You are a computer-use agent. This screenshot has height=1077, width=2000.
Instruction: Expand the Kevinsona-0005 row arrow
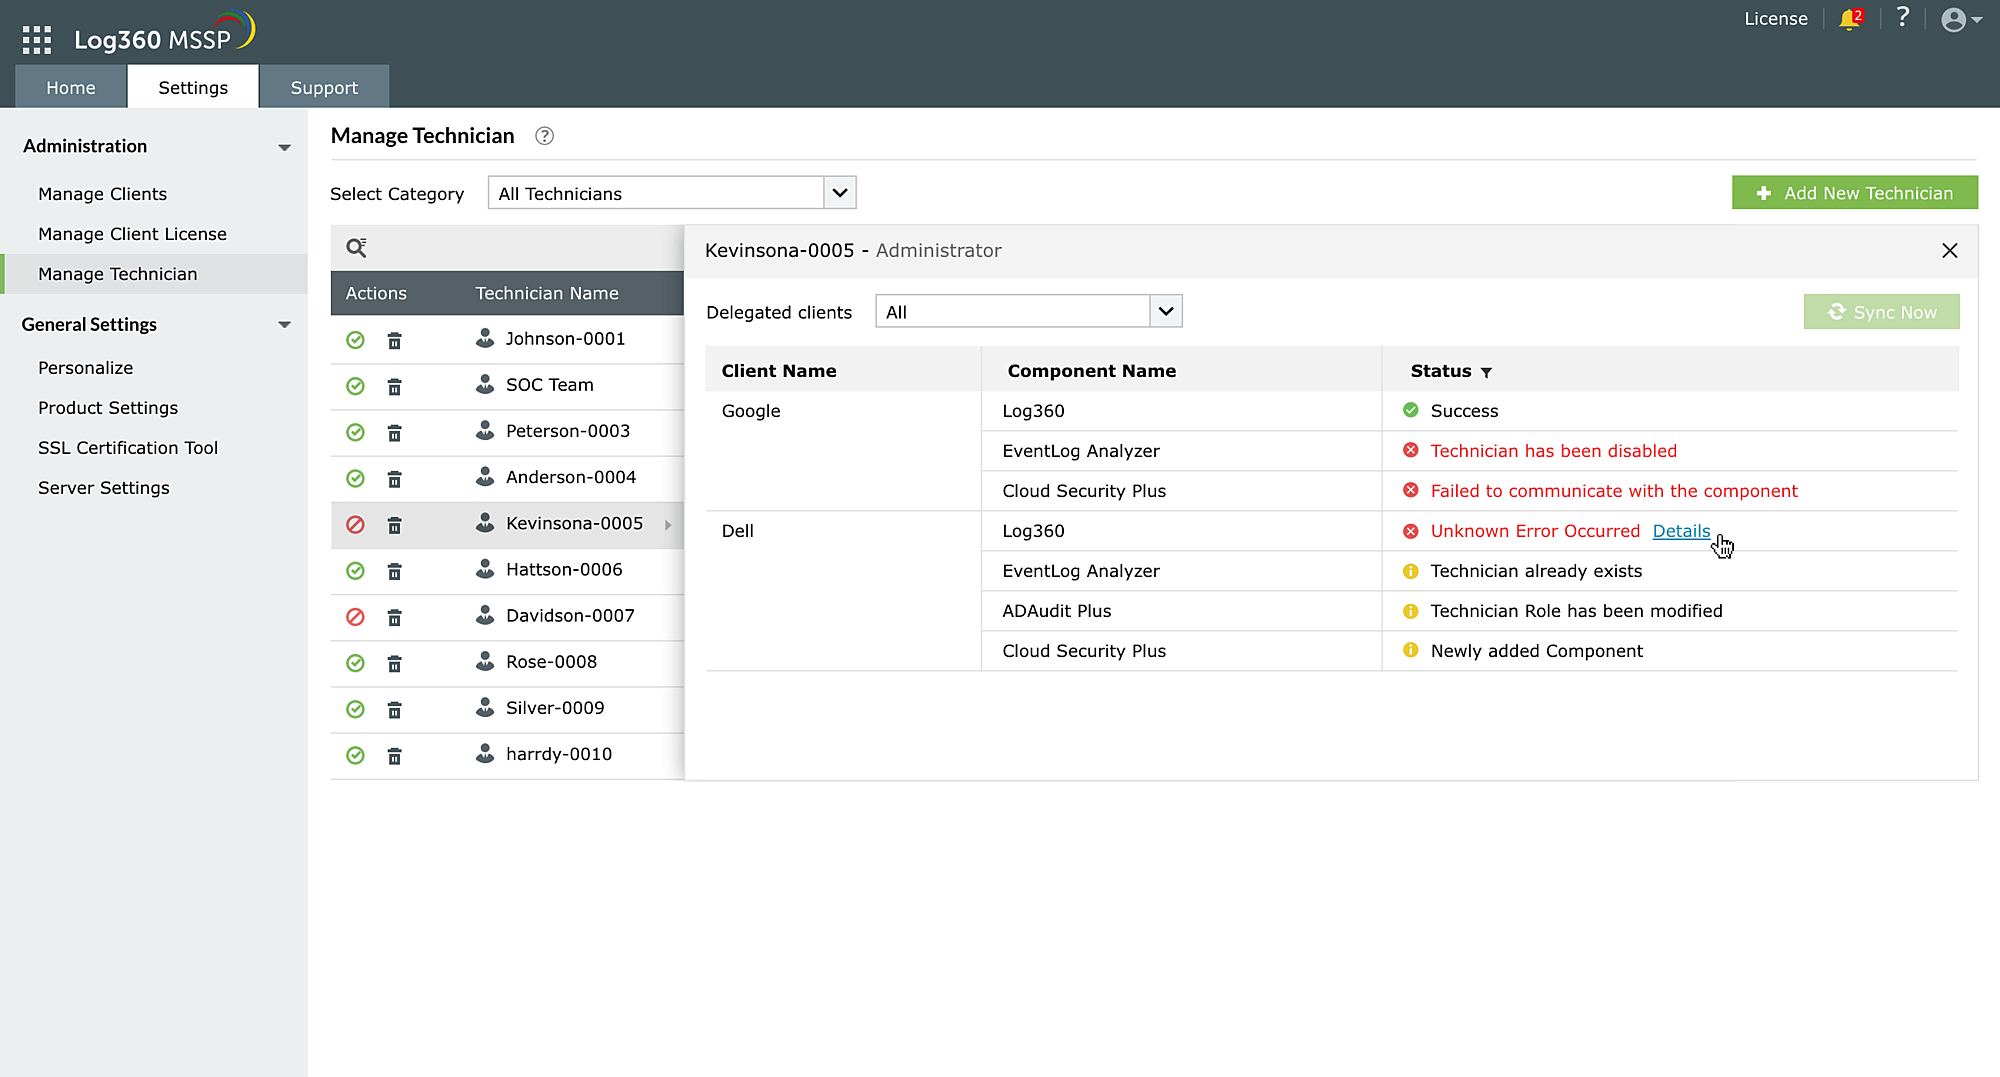pyautogui.click(x=668, y=524)
